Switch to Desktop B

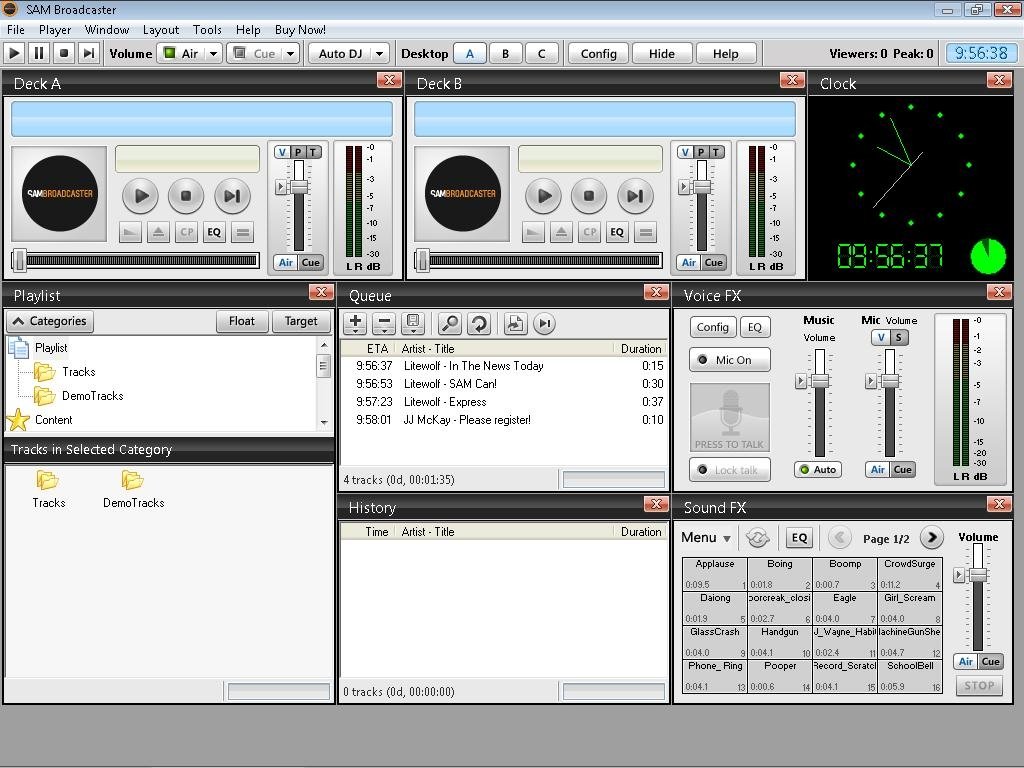[x=505, y=54]
